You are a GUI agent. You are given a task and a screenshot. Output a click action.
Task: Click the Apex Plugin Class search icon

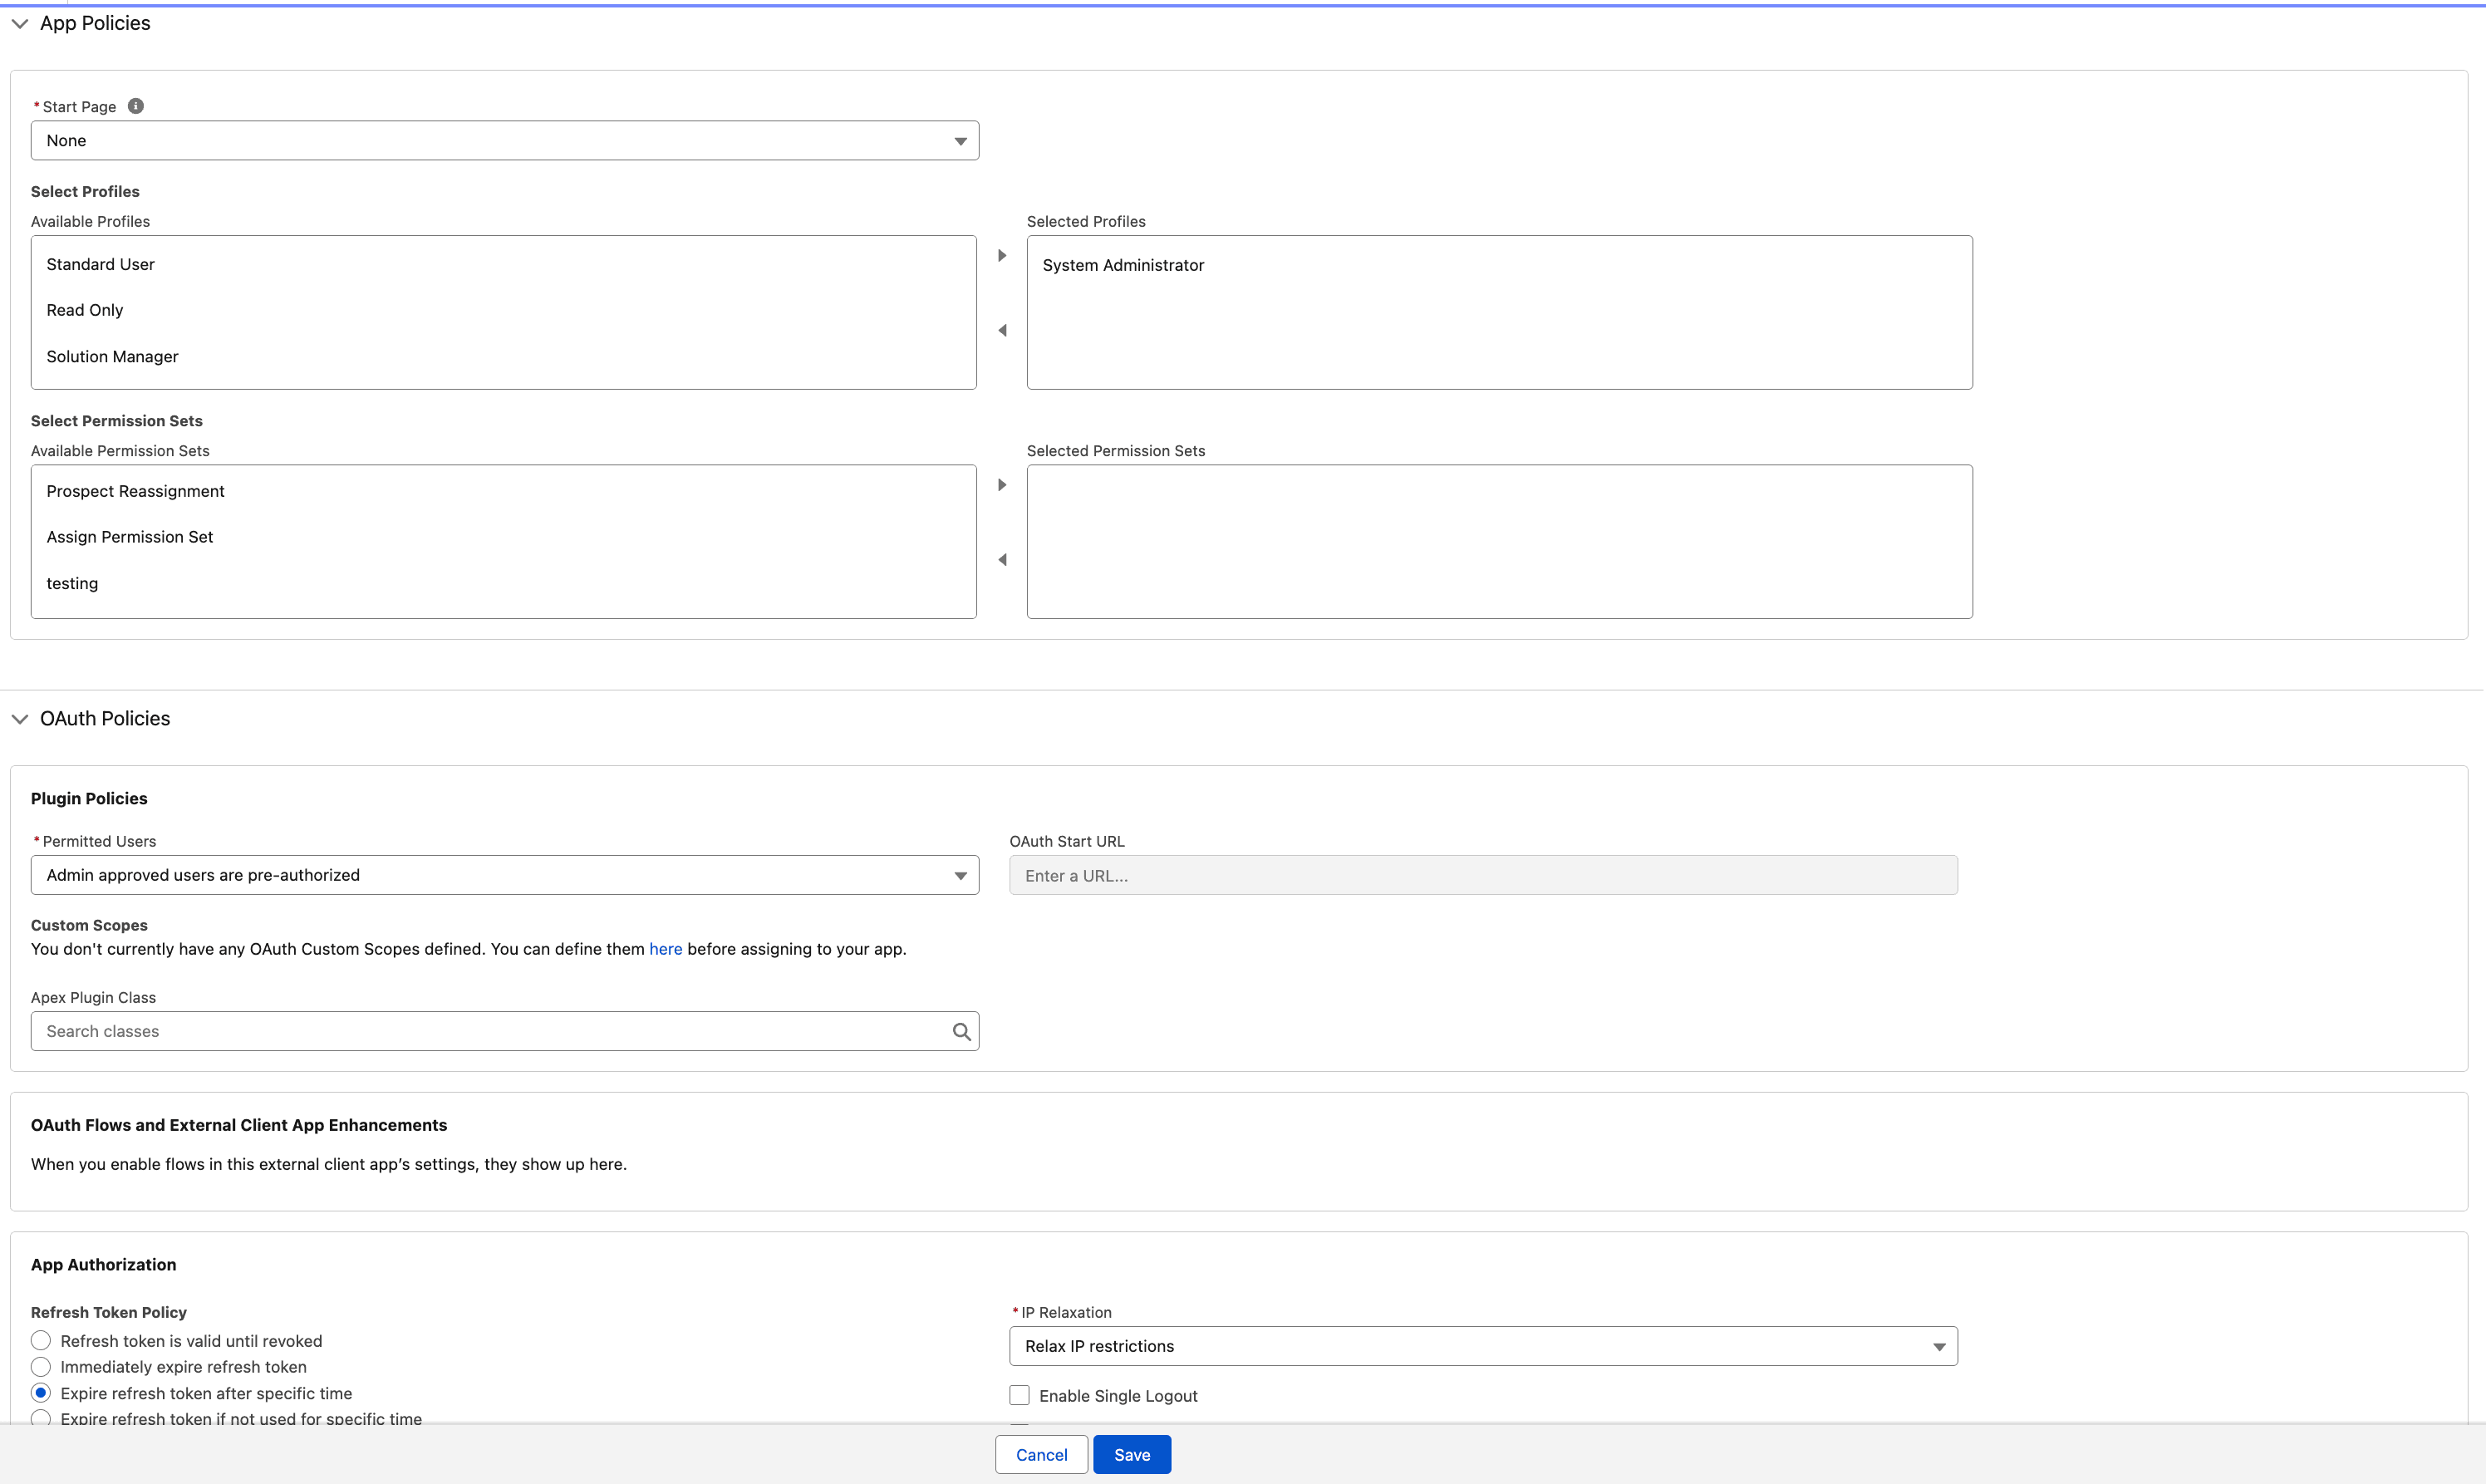pos(961,1031)
